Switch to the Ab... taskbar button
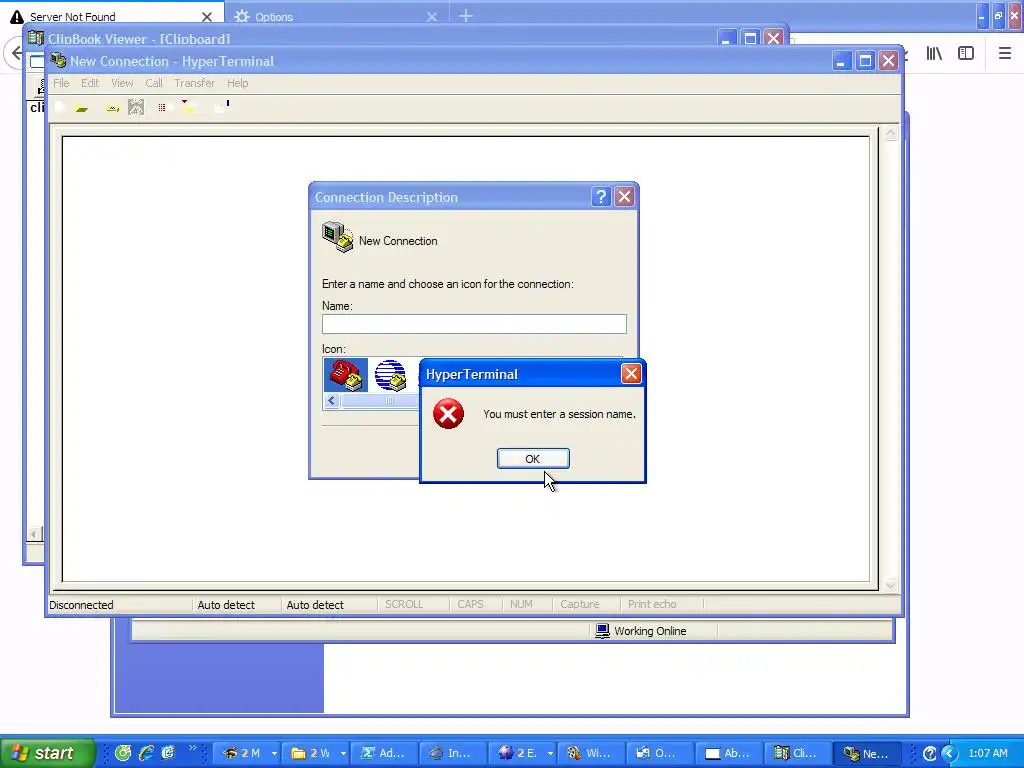 pos(729,754)
